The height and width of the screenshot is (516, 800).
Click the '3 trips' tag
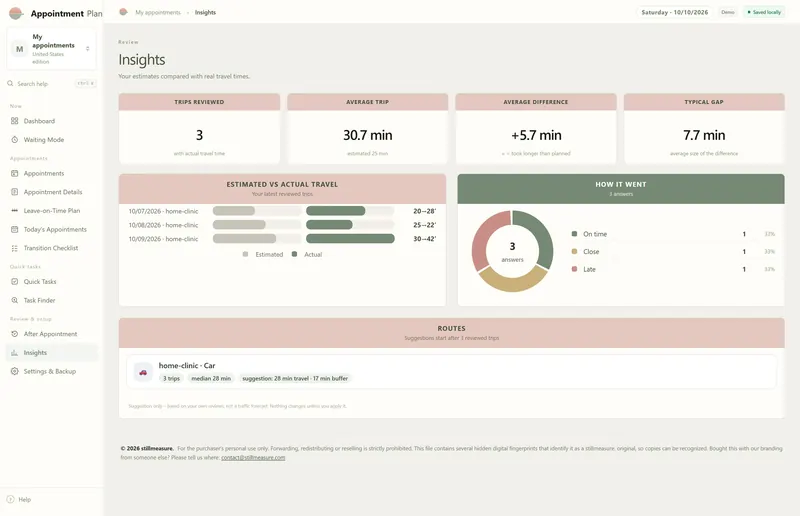click(x=171, y=378)
